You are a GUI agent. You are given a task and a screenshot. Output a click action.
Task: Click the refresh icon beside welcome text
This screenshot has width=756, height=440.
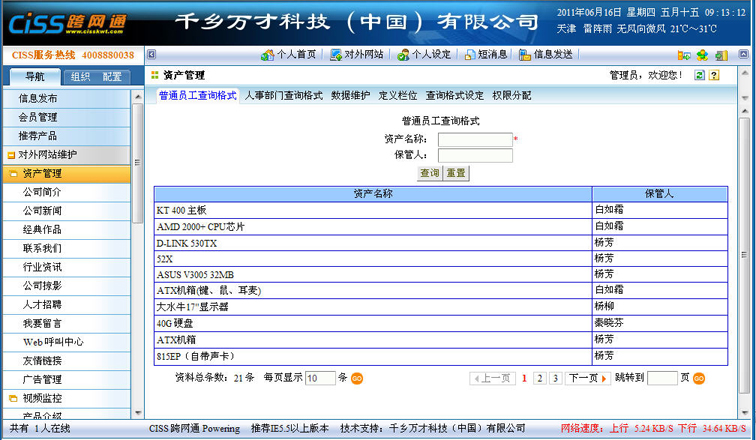pos(700,75)
